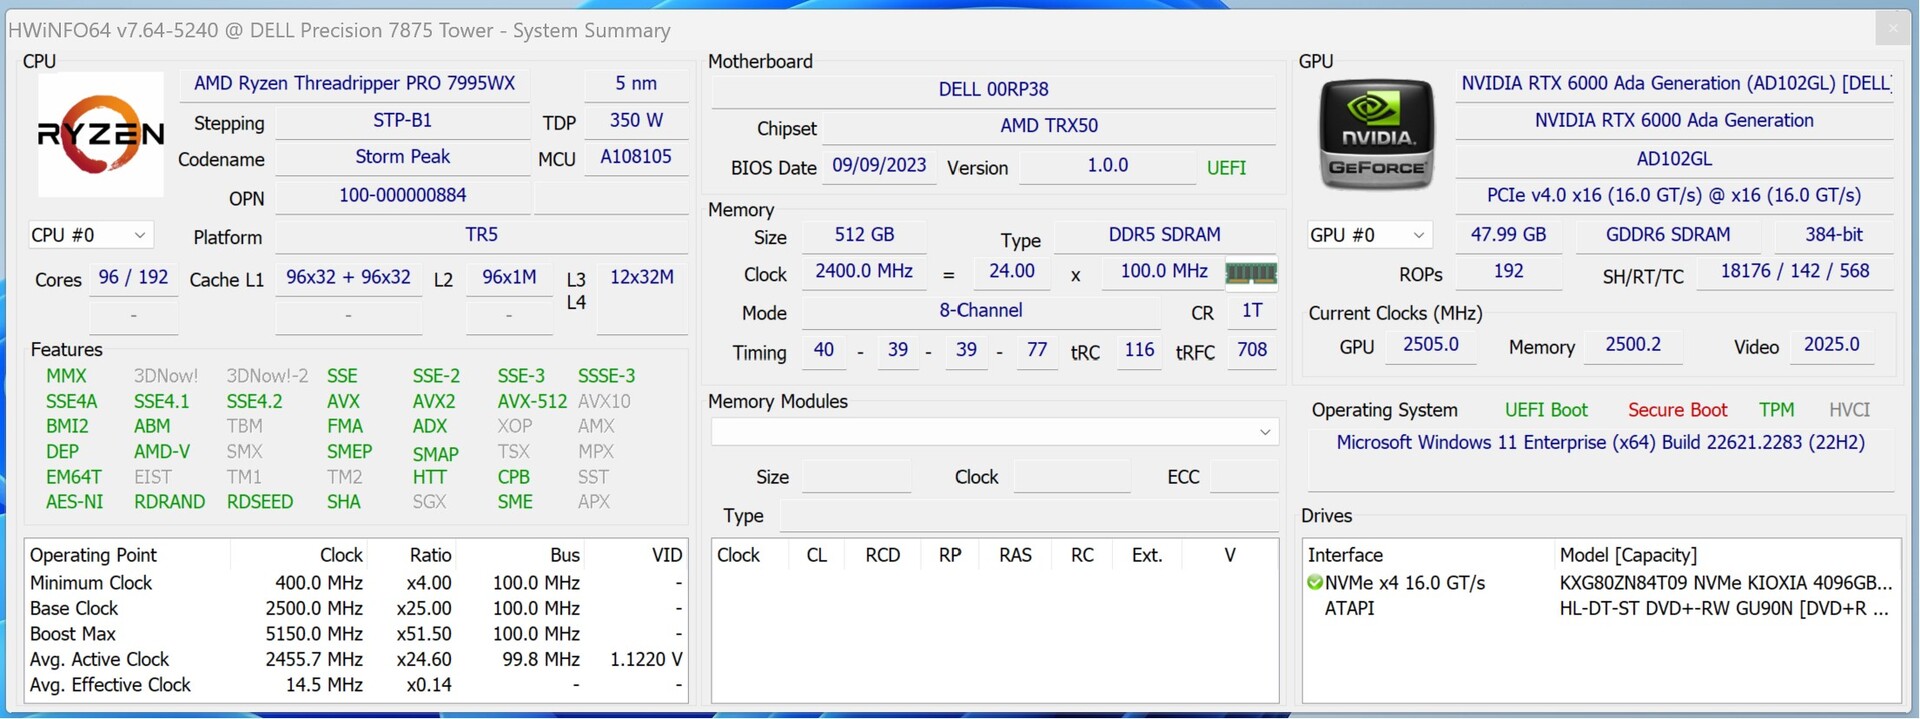Screen dimensions: 1920x719
Task: Click the AVX-512 feature label
Action: (532, 401)
